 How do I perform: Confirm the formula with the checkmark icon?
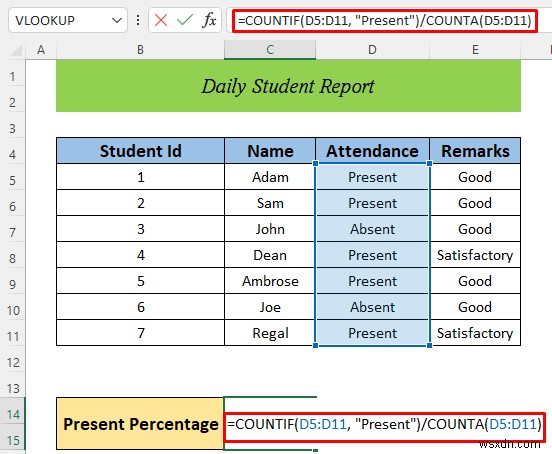click(x=184, y=20)
